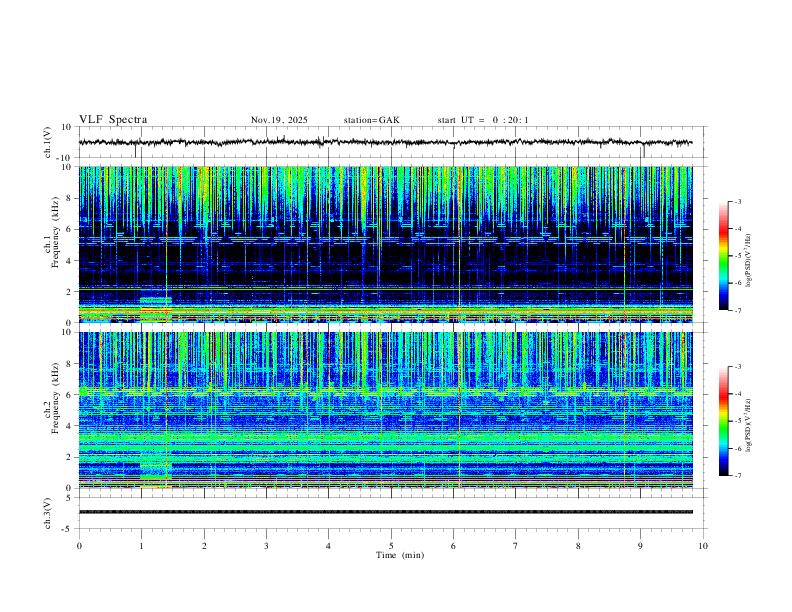Click the ch.2 spectrogram color bar
Image resolution: width=792 pixels, height=612 pixels.
point(723,421)
